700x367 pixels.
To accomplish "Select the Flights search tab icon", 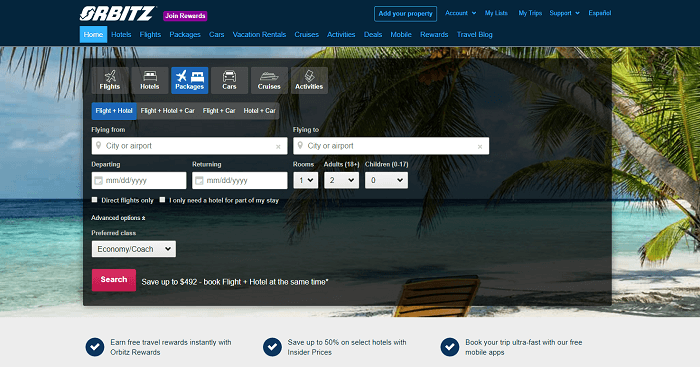I will point(110,80).
